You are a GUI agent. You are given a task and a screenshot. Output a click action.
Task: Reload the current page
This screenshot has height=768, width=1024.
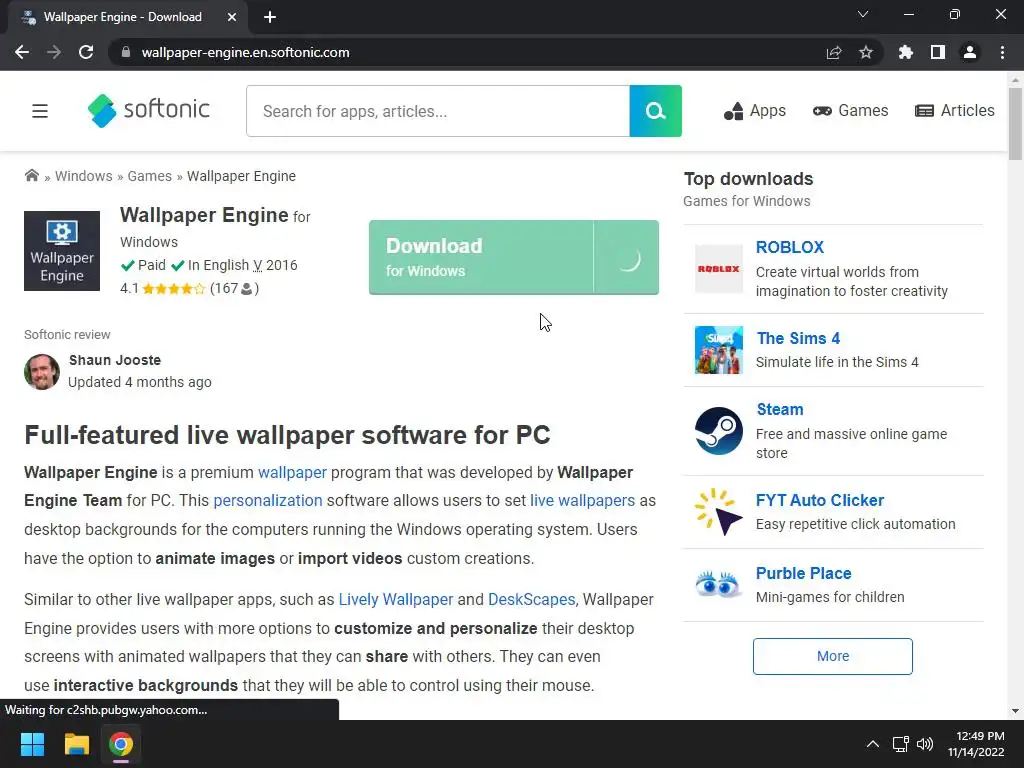click(86, 52)
